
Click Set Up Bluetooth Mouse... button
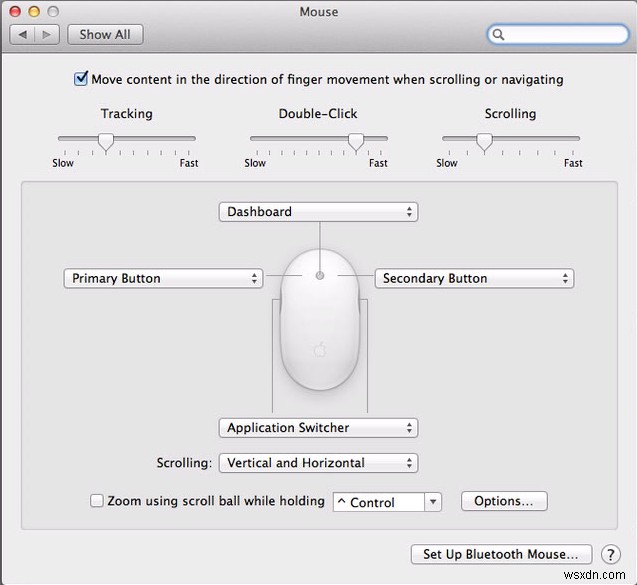pos(501,554)
